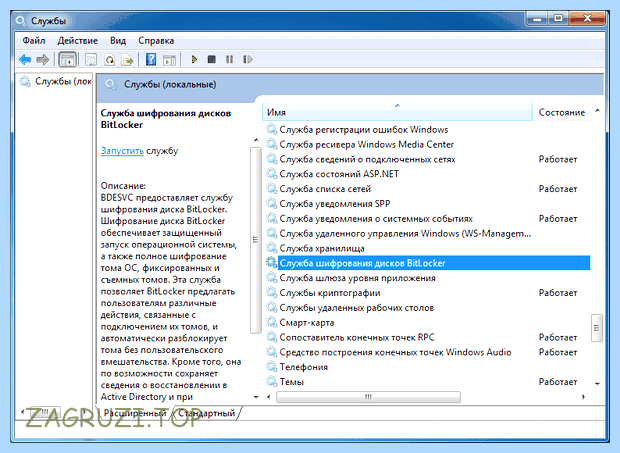
Task: Click the services list horizontal scrollbar thumb
Action: (368, 397)
